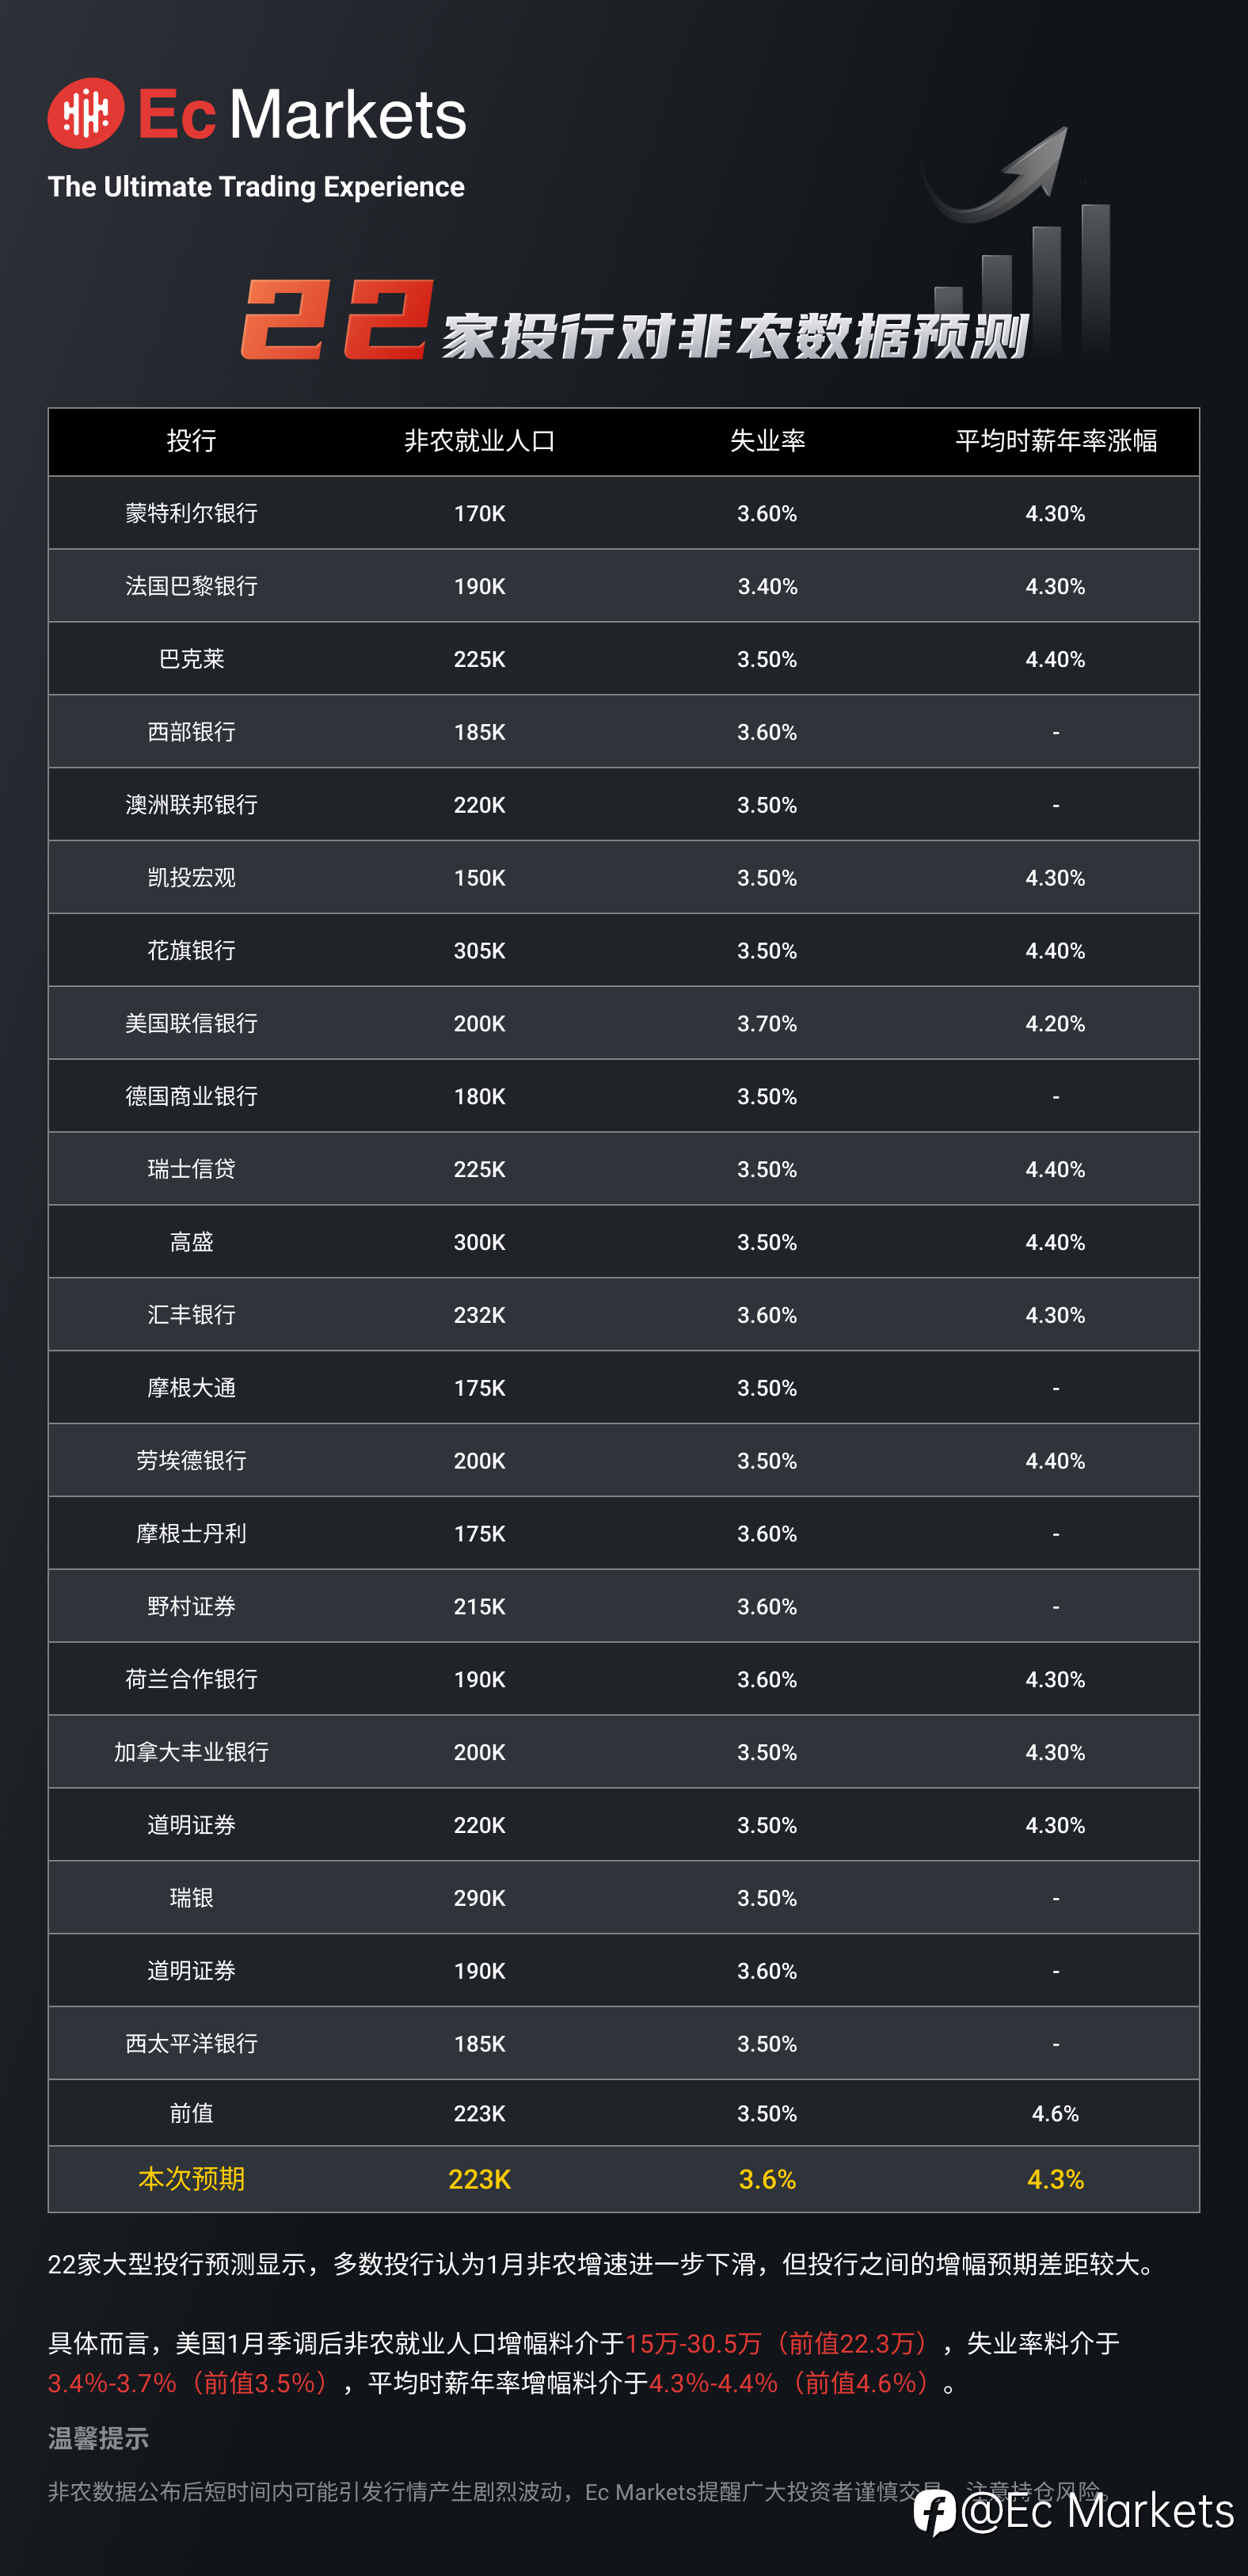This screenshot has height=2576, width=1248.
Task: Click 3.70% unemployment for 美国联信银行
Action: (x=767, y=1024)
